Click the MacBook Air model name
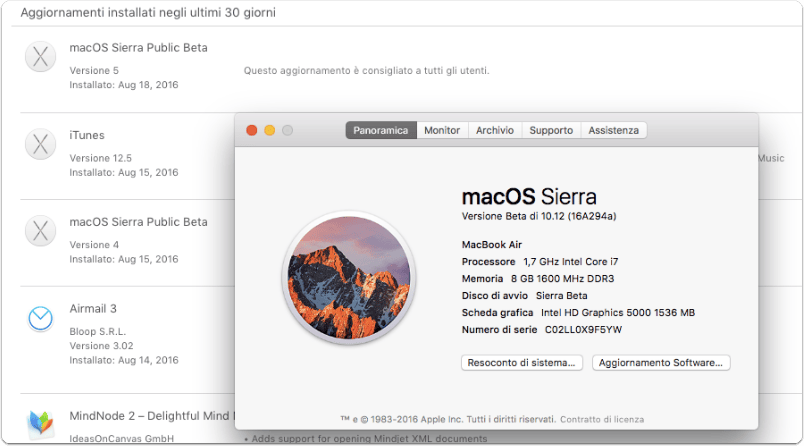The height and width of the screenshot is (446, 804). click(x=492, y=245)
